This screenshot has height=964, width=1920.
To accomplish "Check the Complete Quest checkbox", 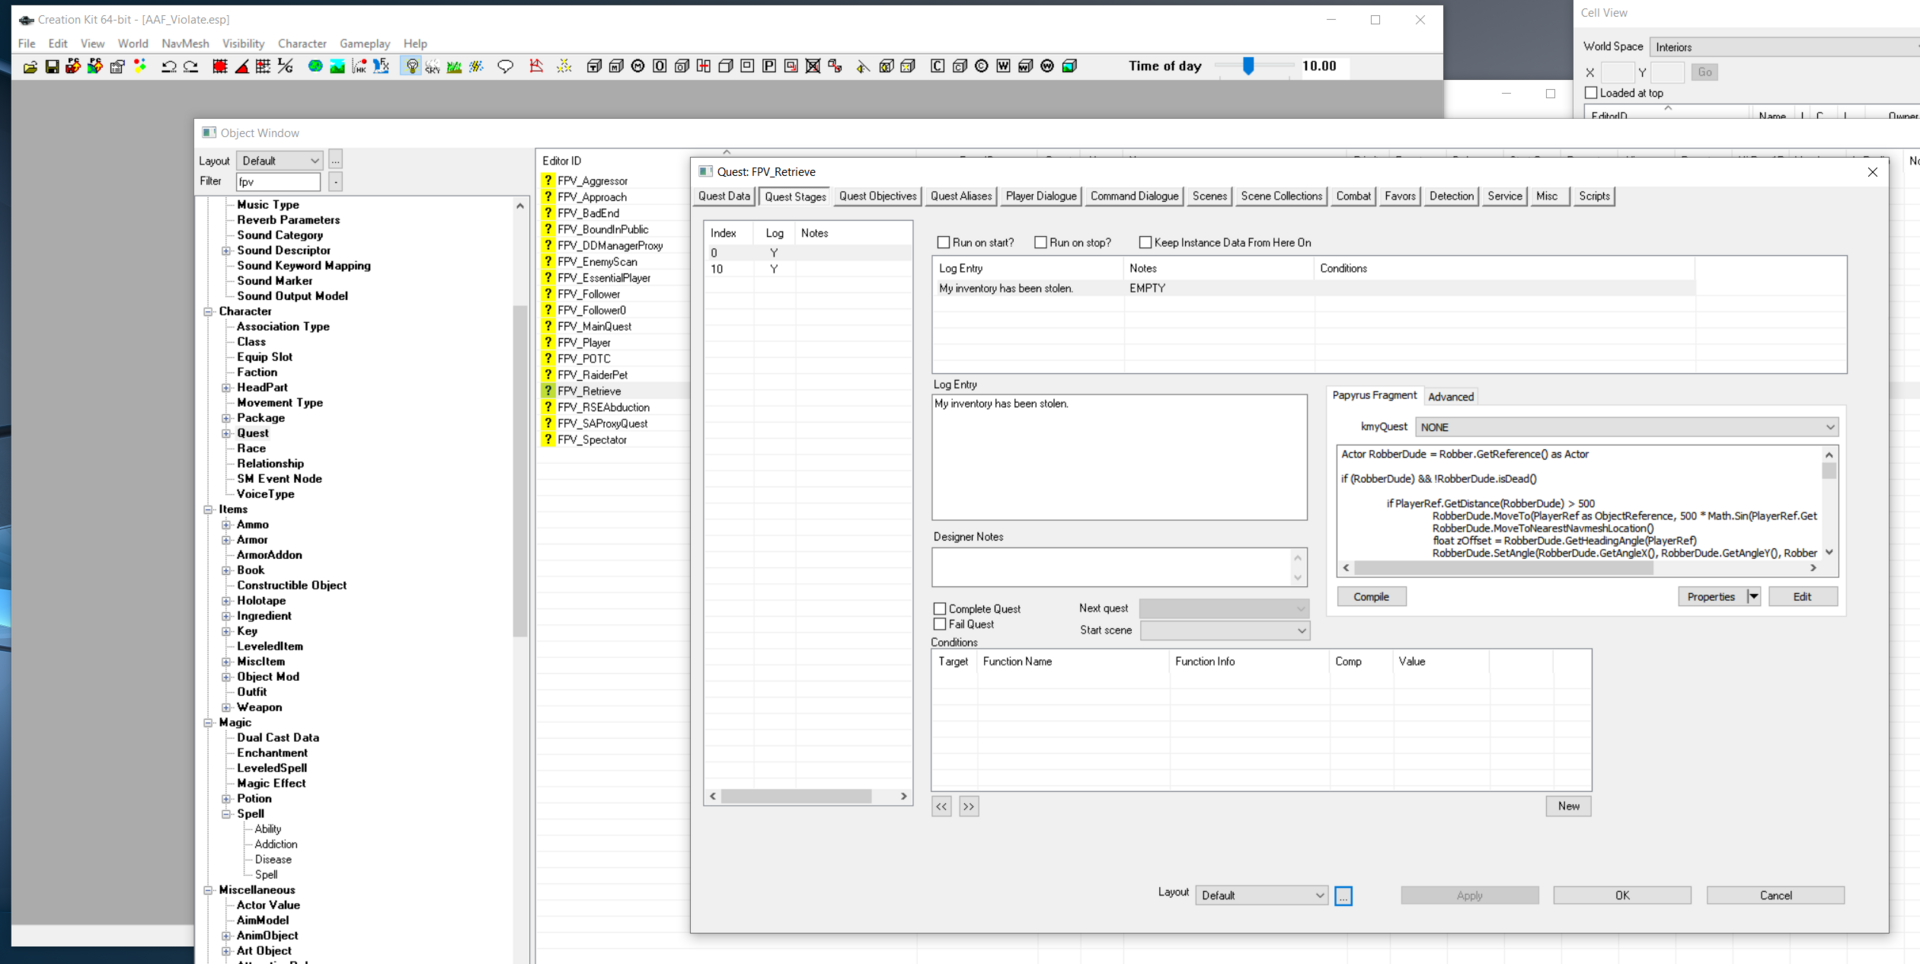I will 940,608.
